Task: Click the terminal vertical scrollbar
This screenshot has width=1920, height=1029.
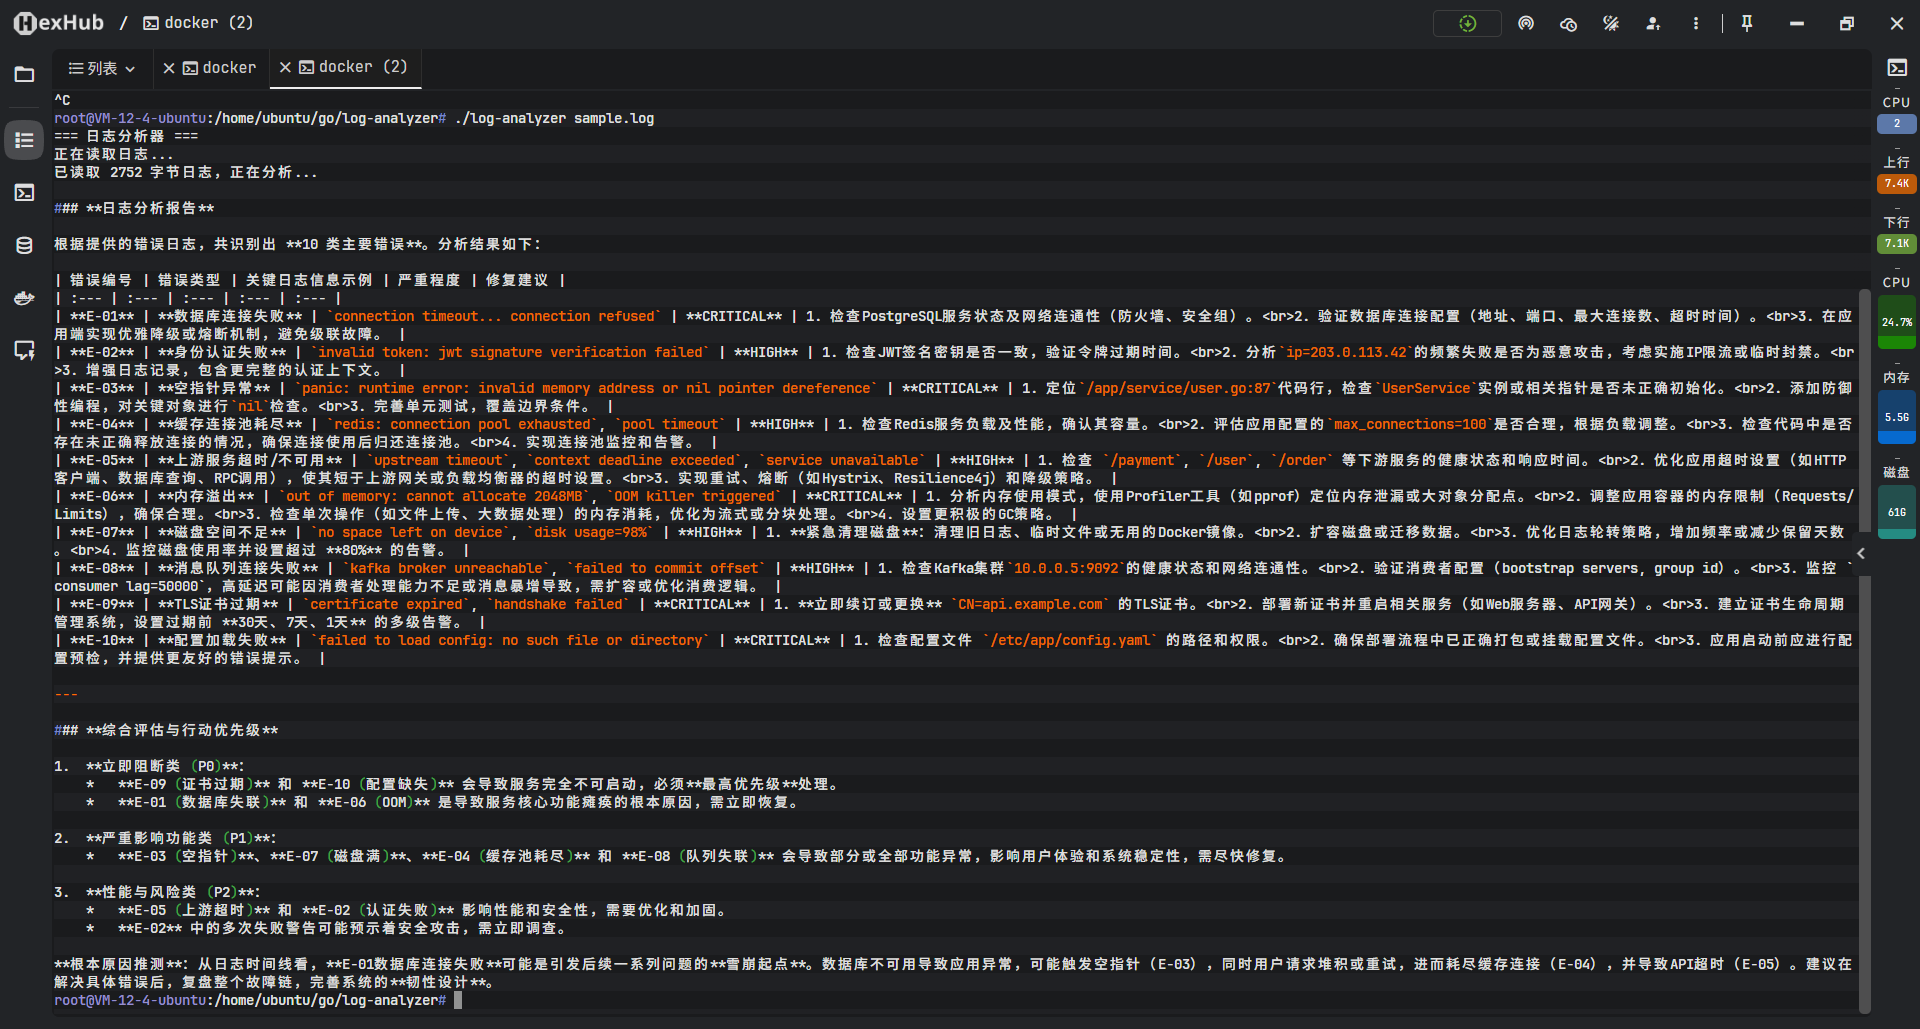Action: click(x=1864, y=650)
